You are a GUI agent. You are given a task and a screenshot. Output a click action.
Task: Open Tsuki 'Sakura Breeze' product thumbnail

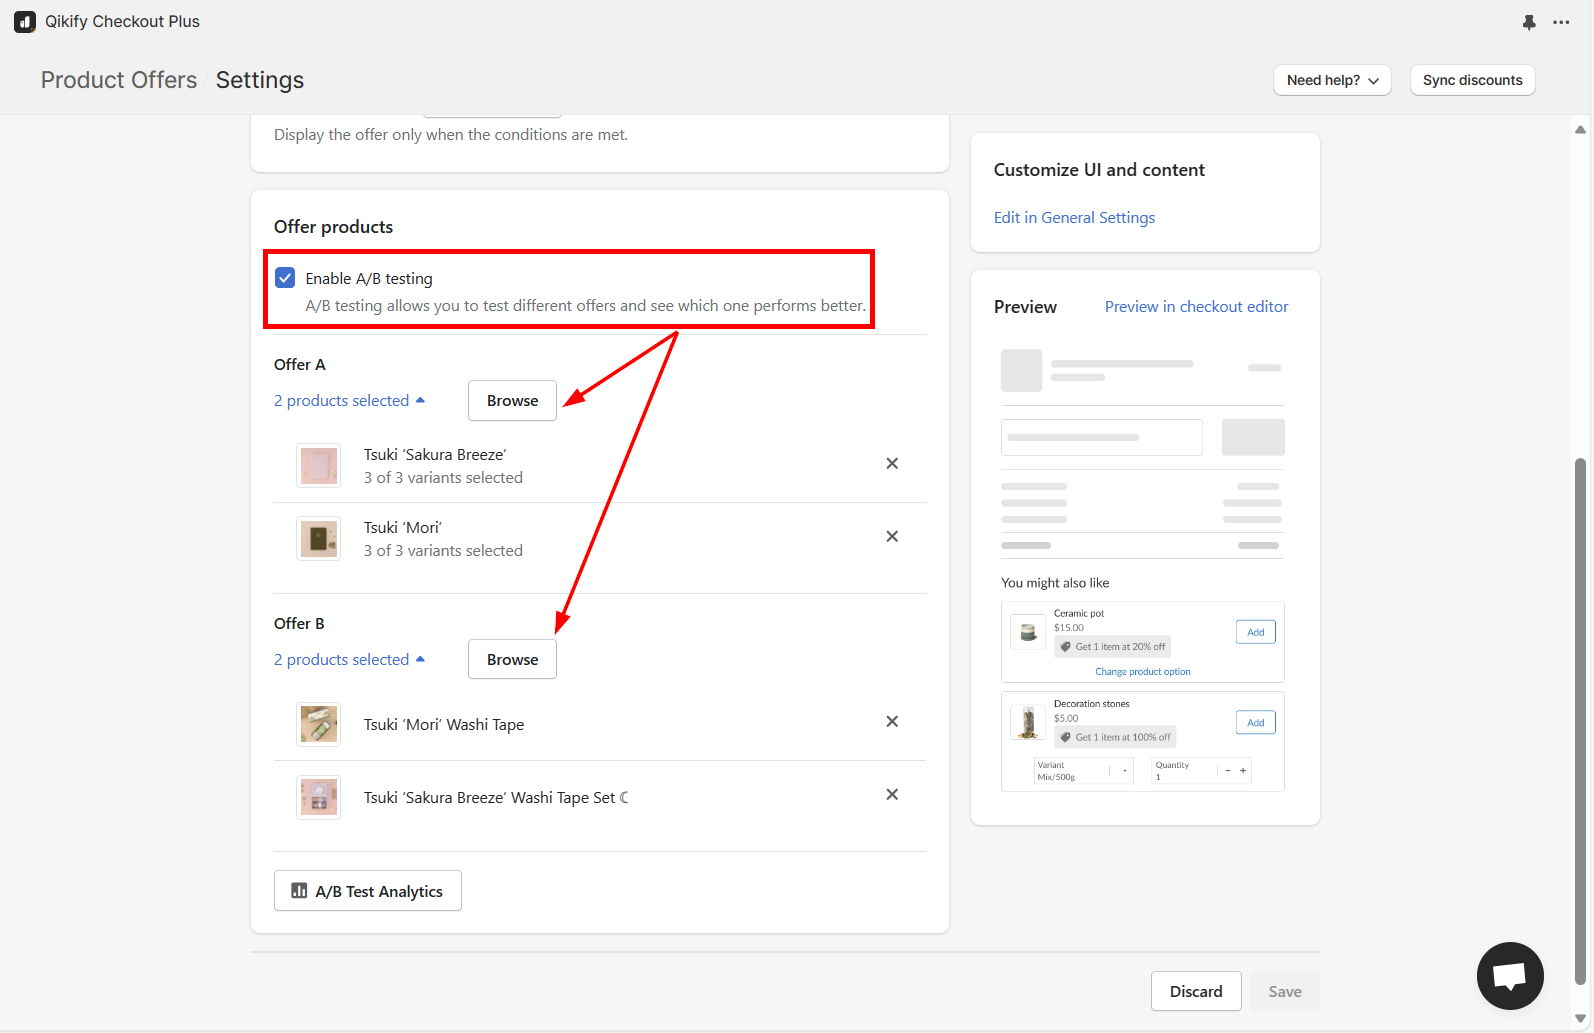(319, 466)
